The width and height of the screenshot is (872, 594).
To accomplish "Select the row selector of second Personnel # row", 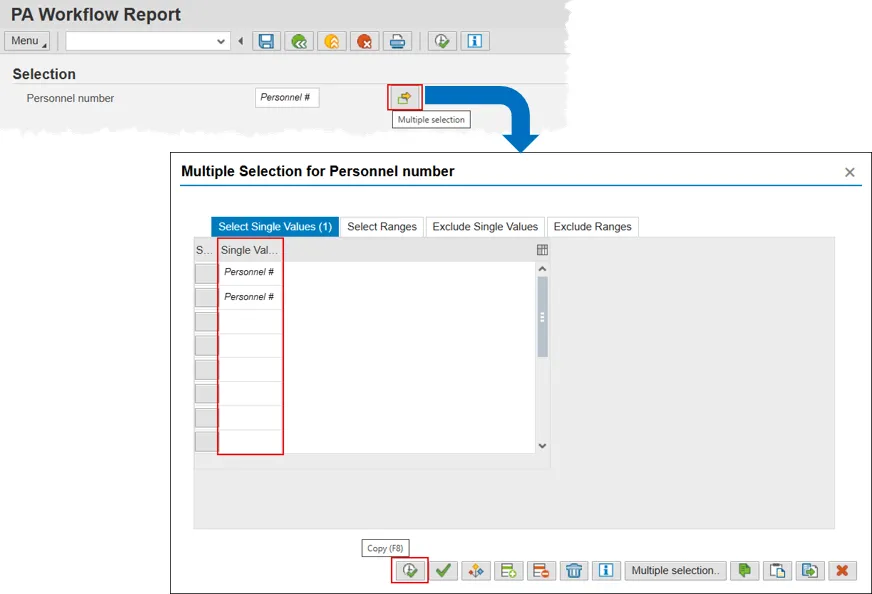I will pyautogui.click(x=206, y=297).
